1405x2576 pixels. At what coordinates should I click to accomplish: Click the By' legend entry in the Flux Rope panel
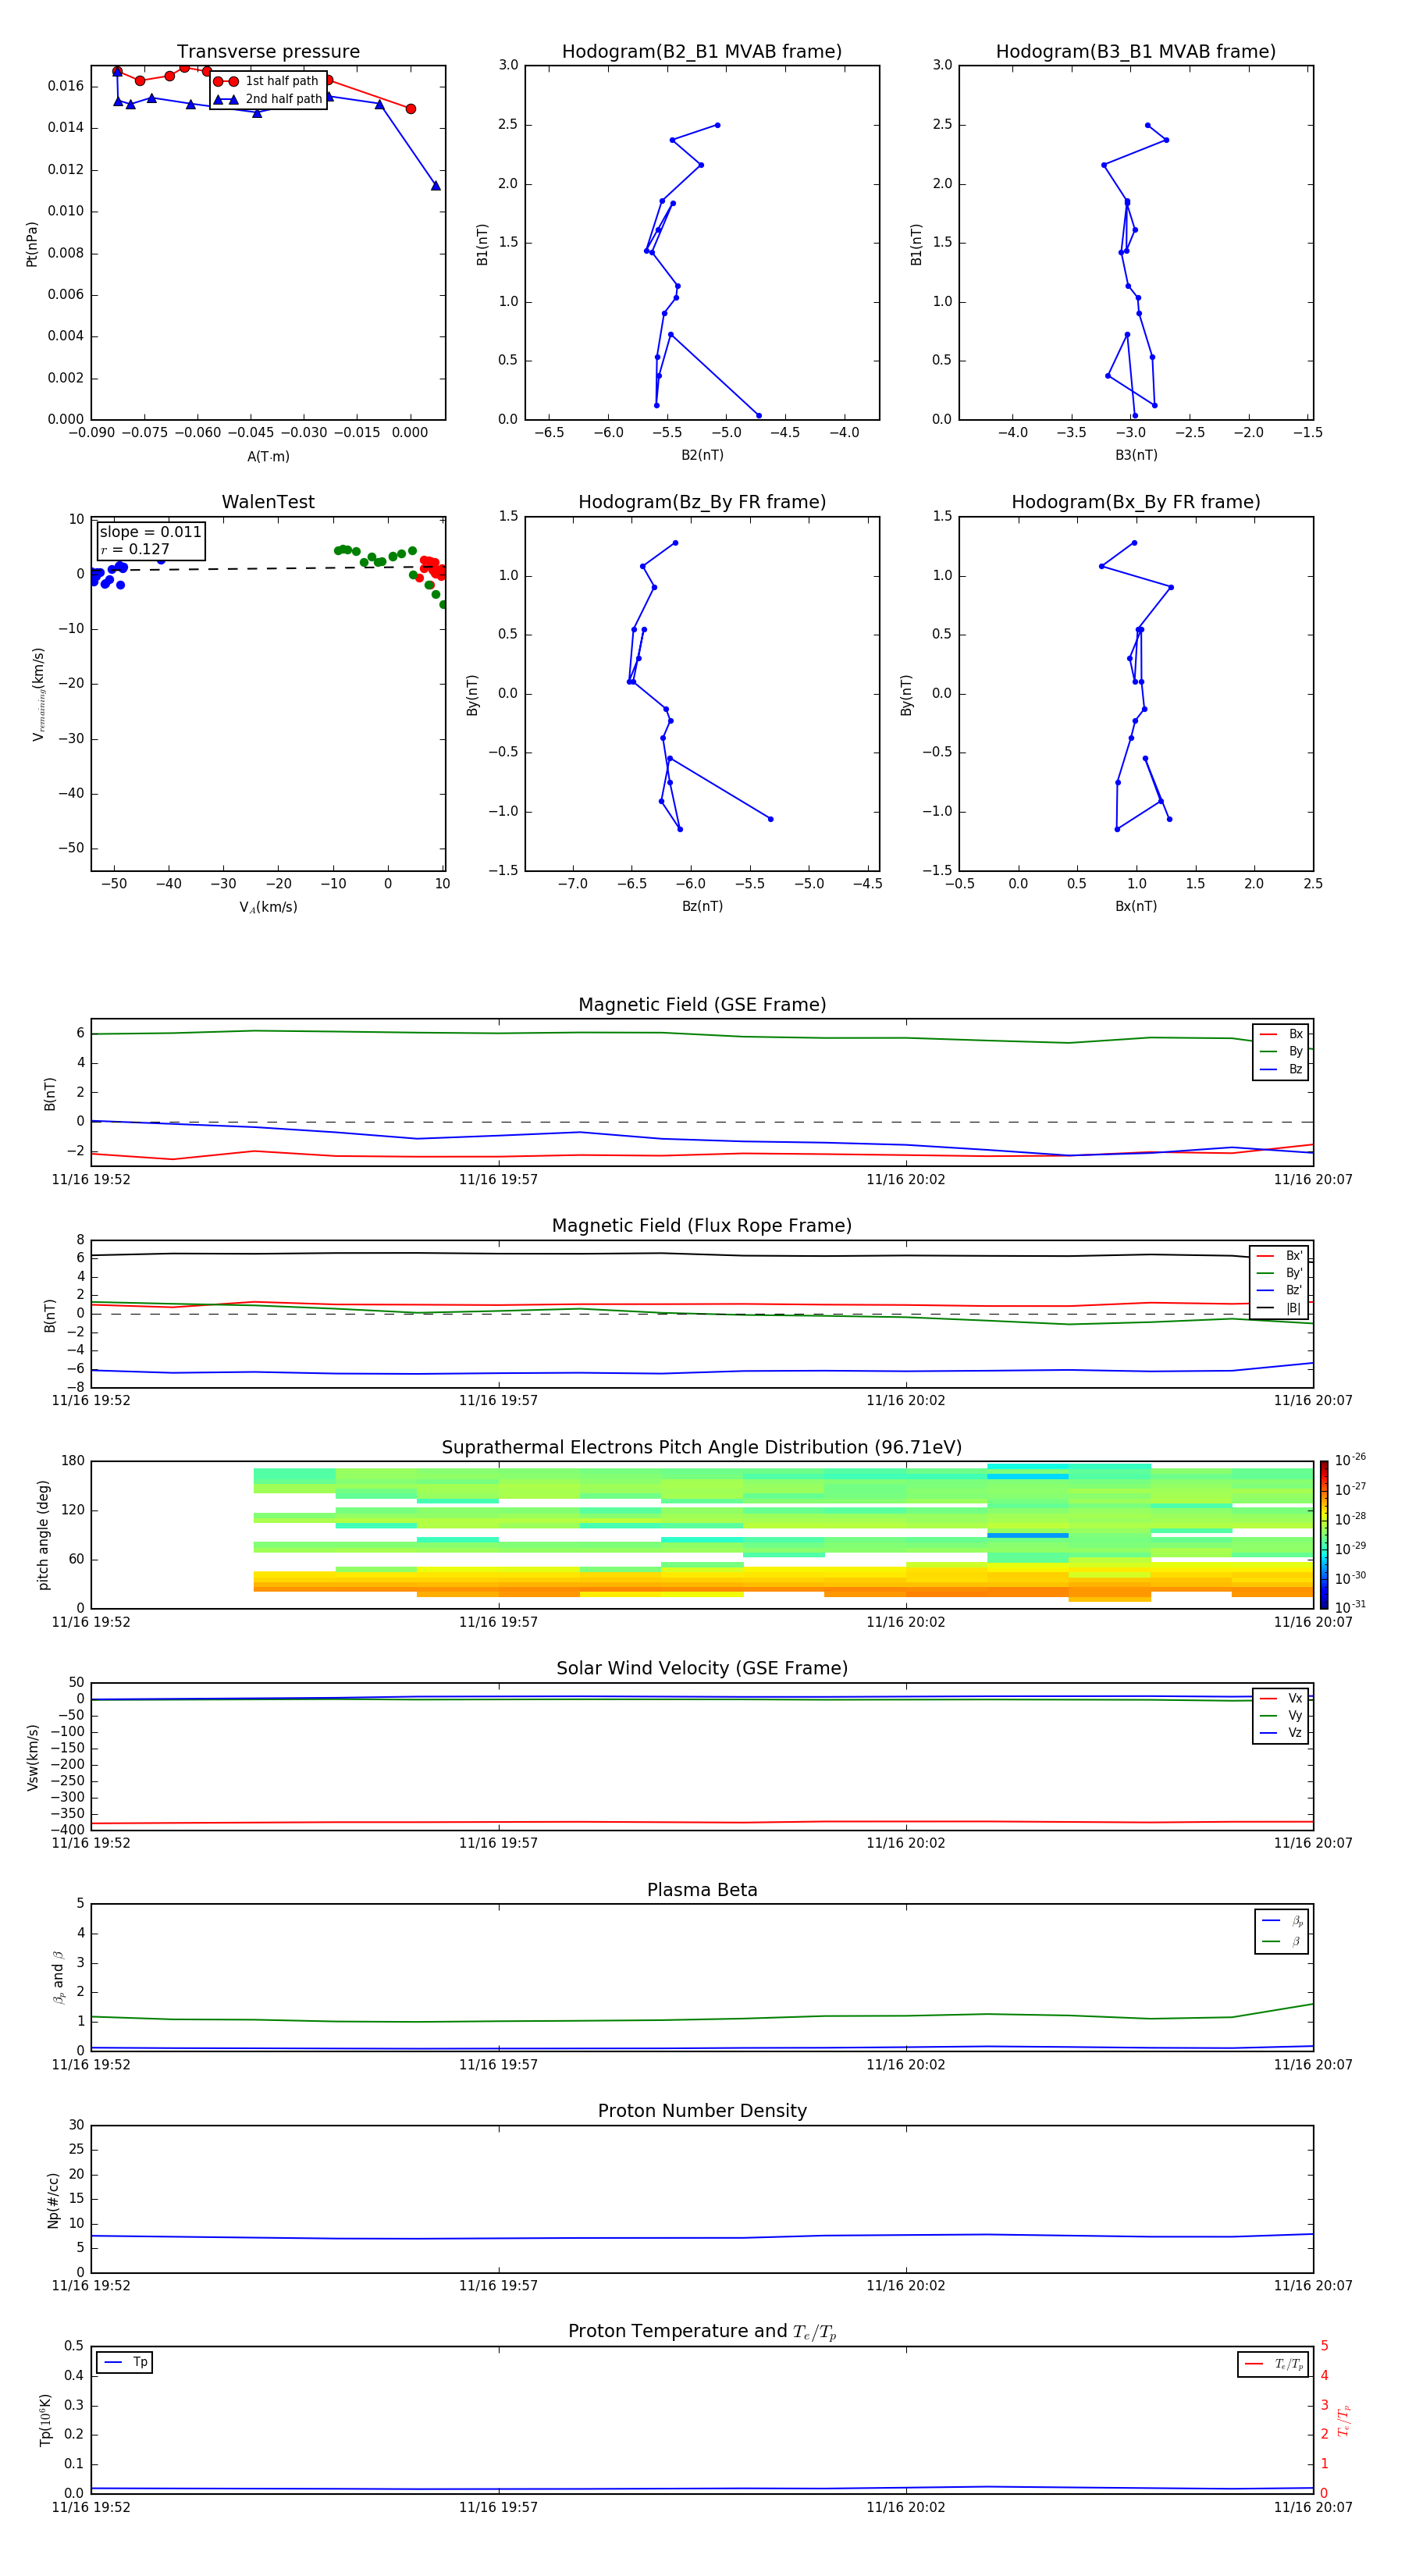pos(1279,1273)
